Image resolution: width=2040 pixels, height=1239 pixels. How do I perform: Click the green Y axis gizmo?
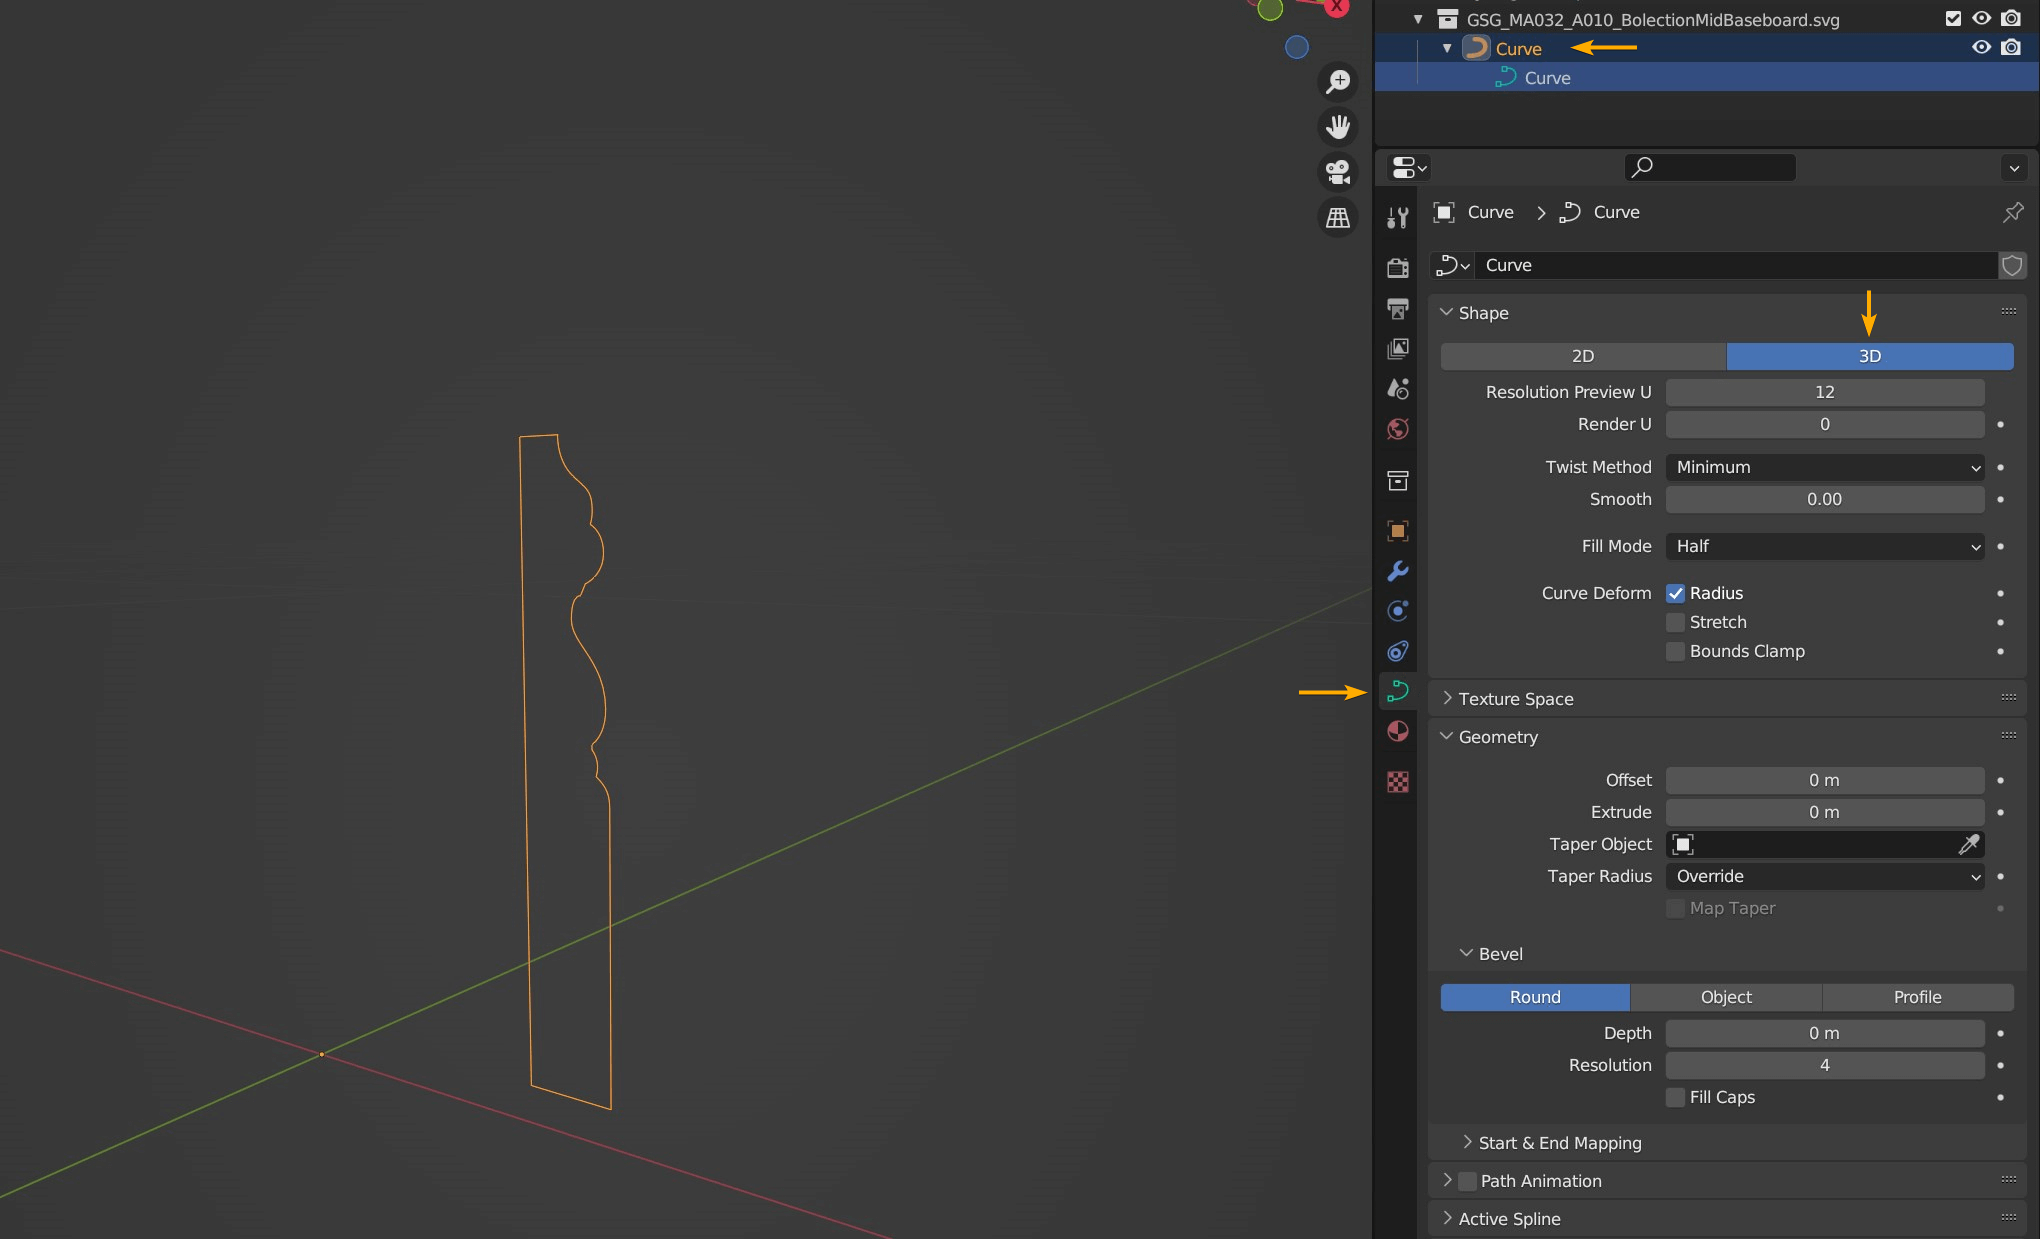tap(1270, 10)
